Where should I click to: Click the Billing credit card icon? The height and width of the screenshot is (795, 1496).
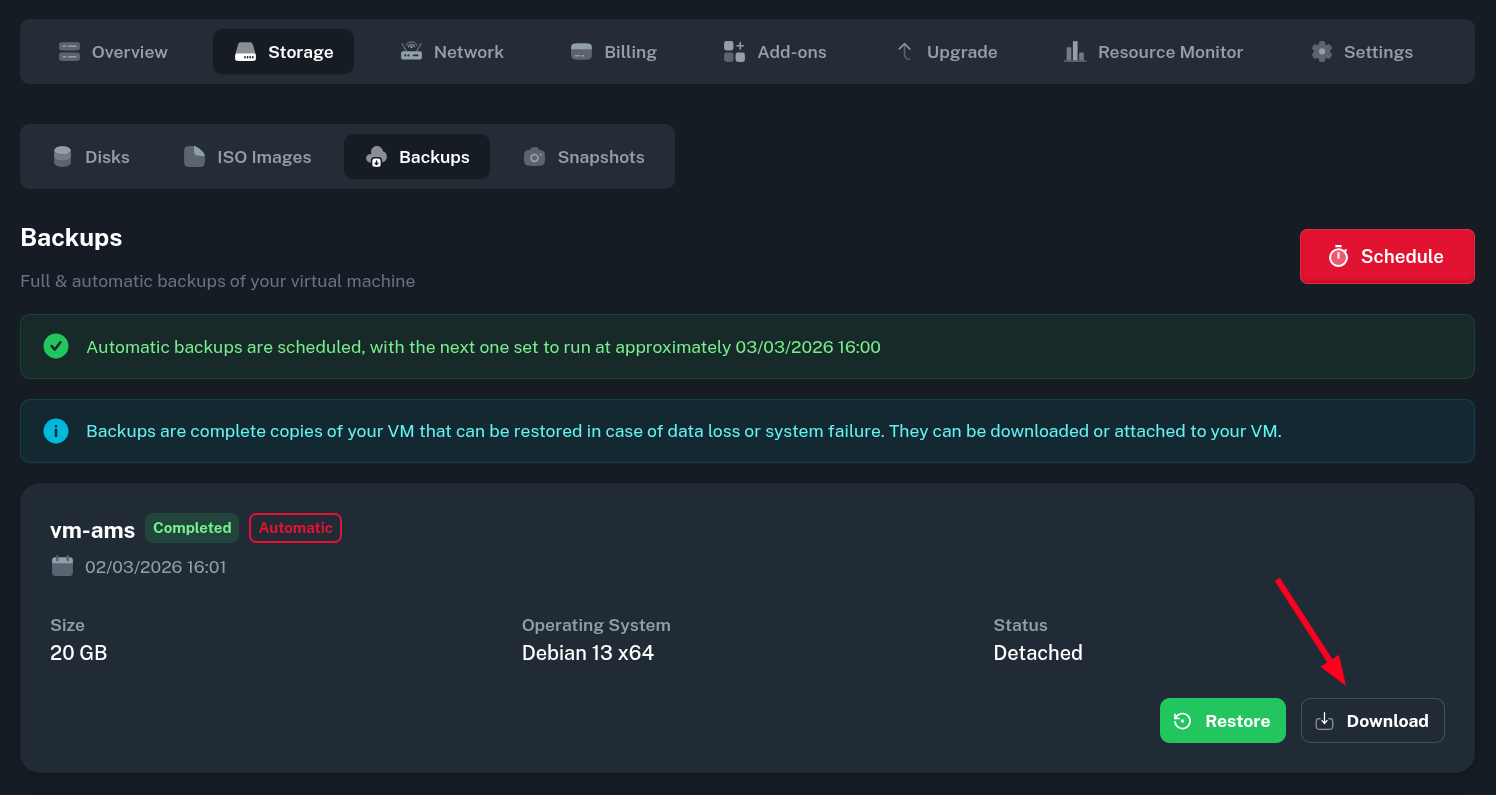581,52
